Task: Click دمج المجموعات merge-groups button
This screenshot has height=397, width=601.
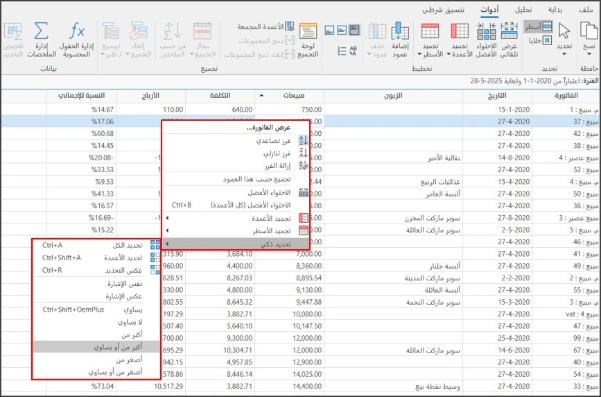Action: click(266, 41)
